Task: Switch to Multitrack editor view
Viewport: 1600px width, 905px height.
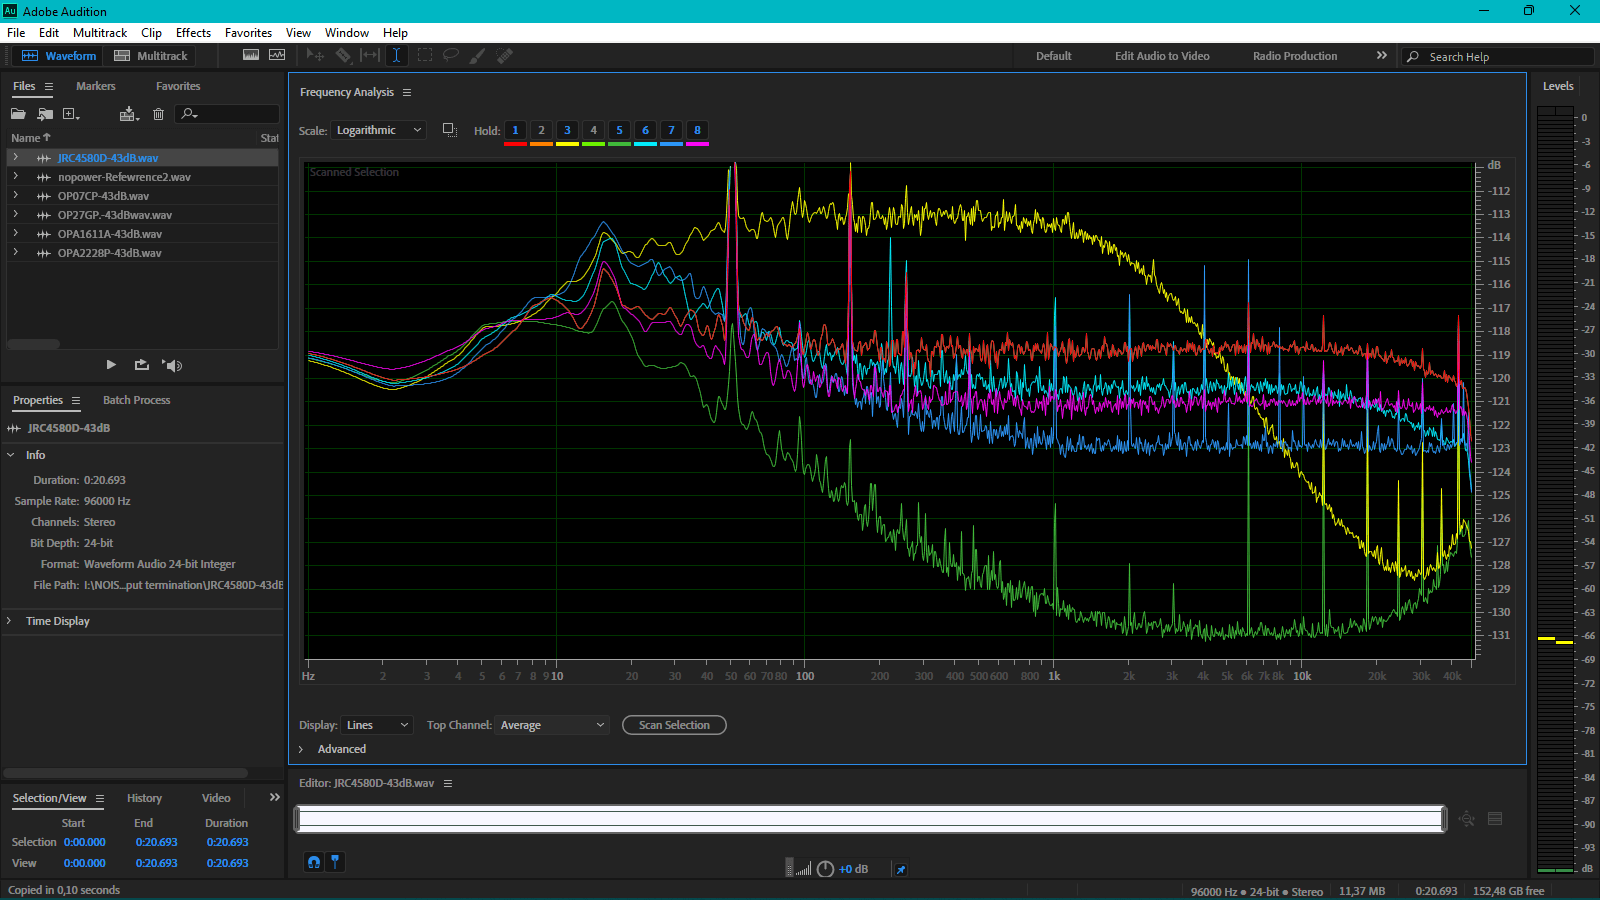Action: [151, 56]
